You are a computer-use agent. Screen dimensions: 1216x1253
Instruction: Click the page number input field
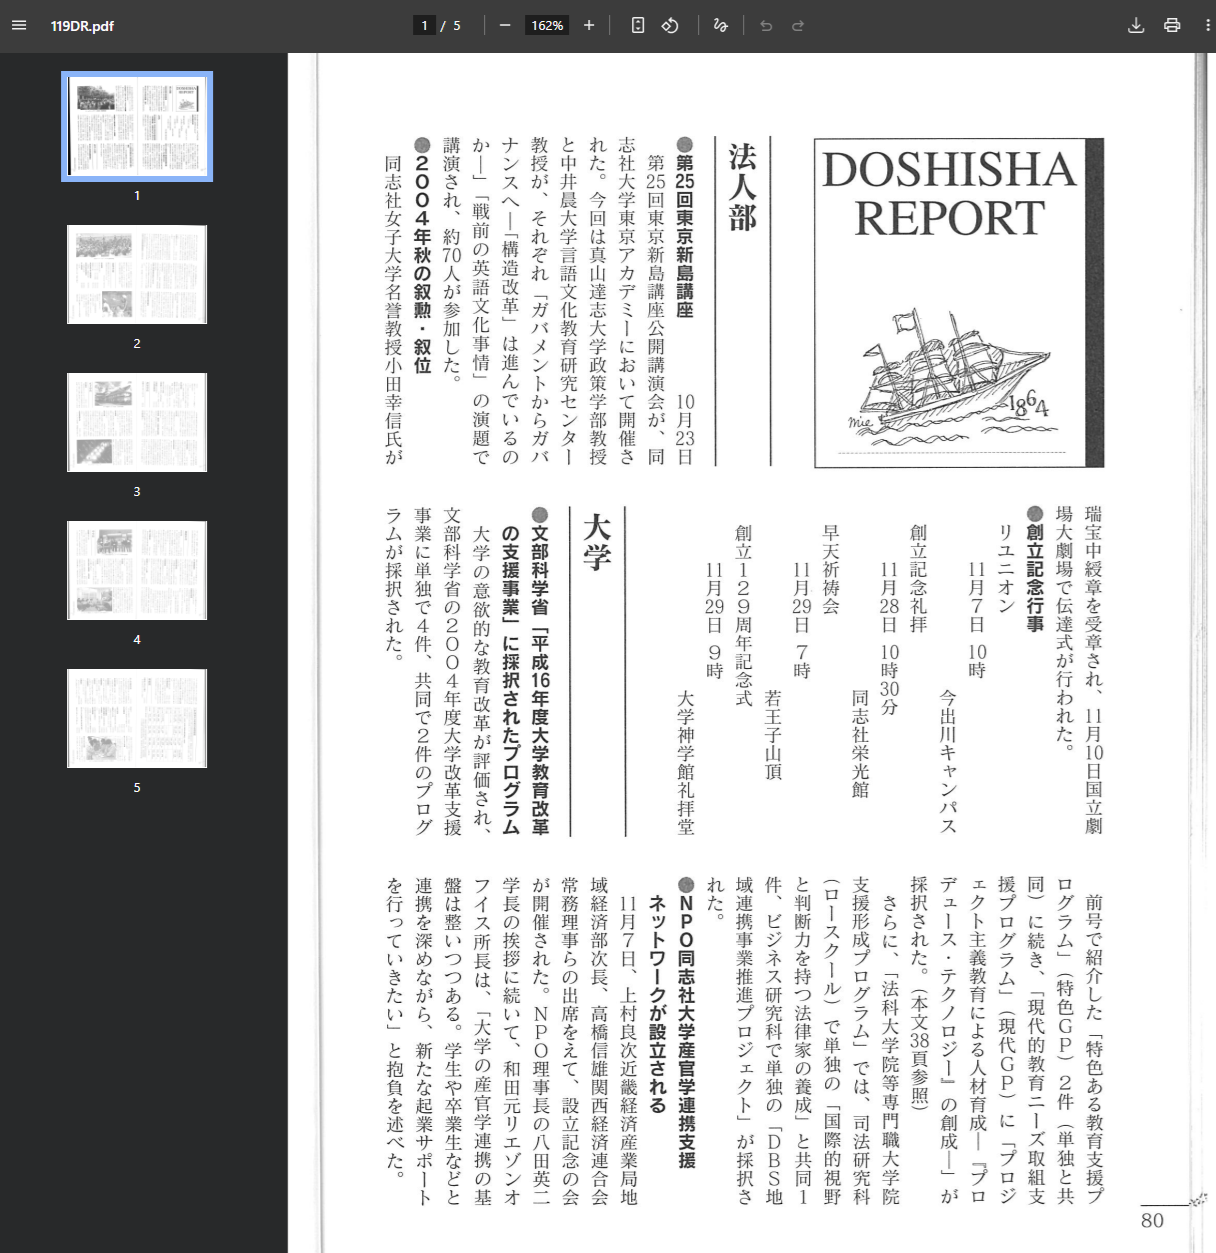424,25
